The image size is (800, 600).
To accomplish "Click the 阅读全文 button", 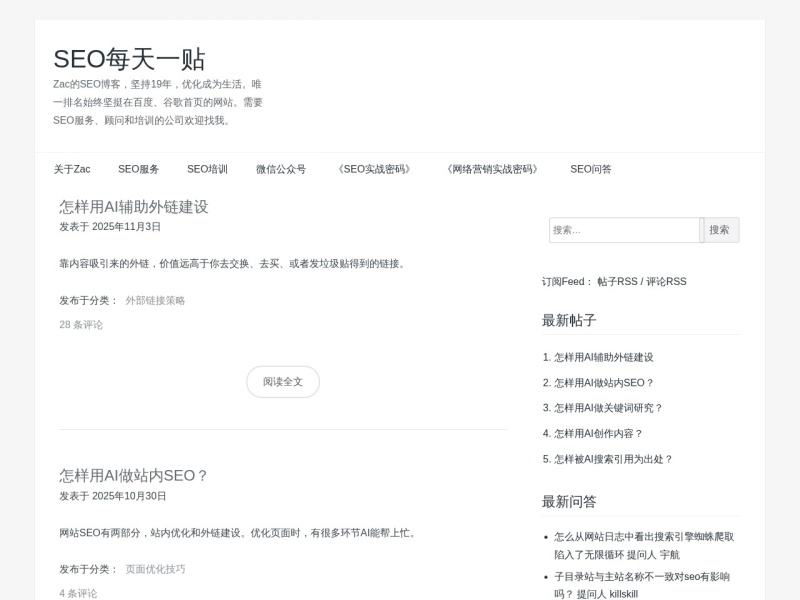I will (283, 382).
